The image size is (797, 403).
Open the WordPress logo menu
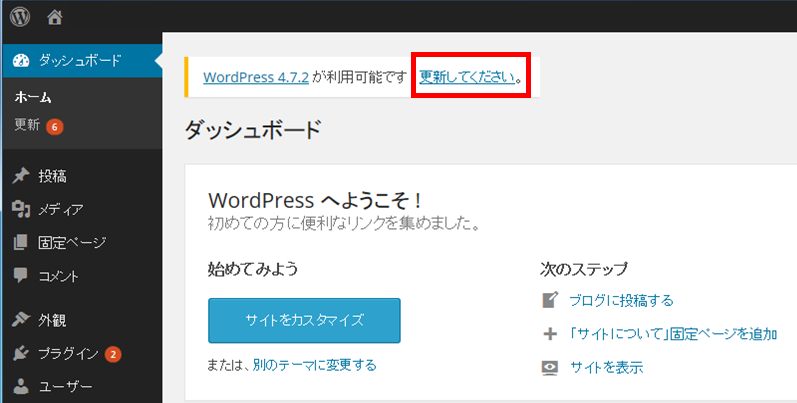(20, 17)
